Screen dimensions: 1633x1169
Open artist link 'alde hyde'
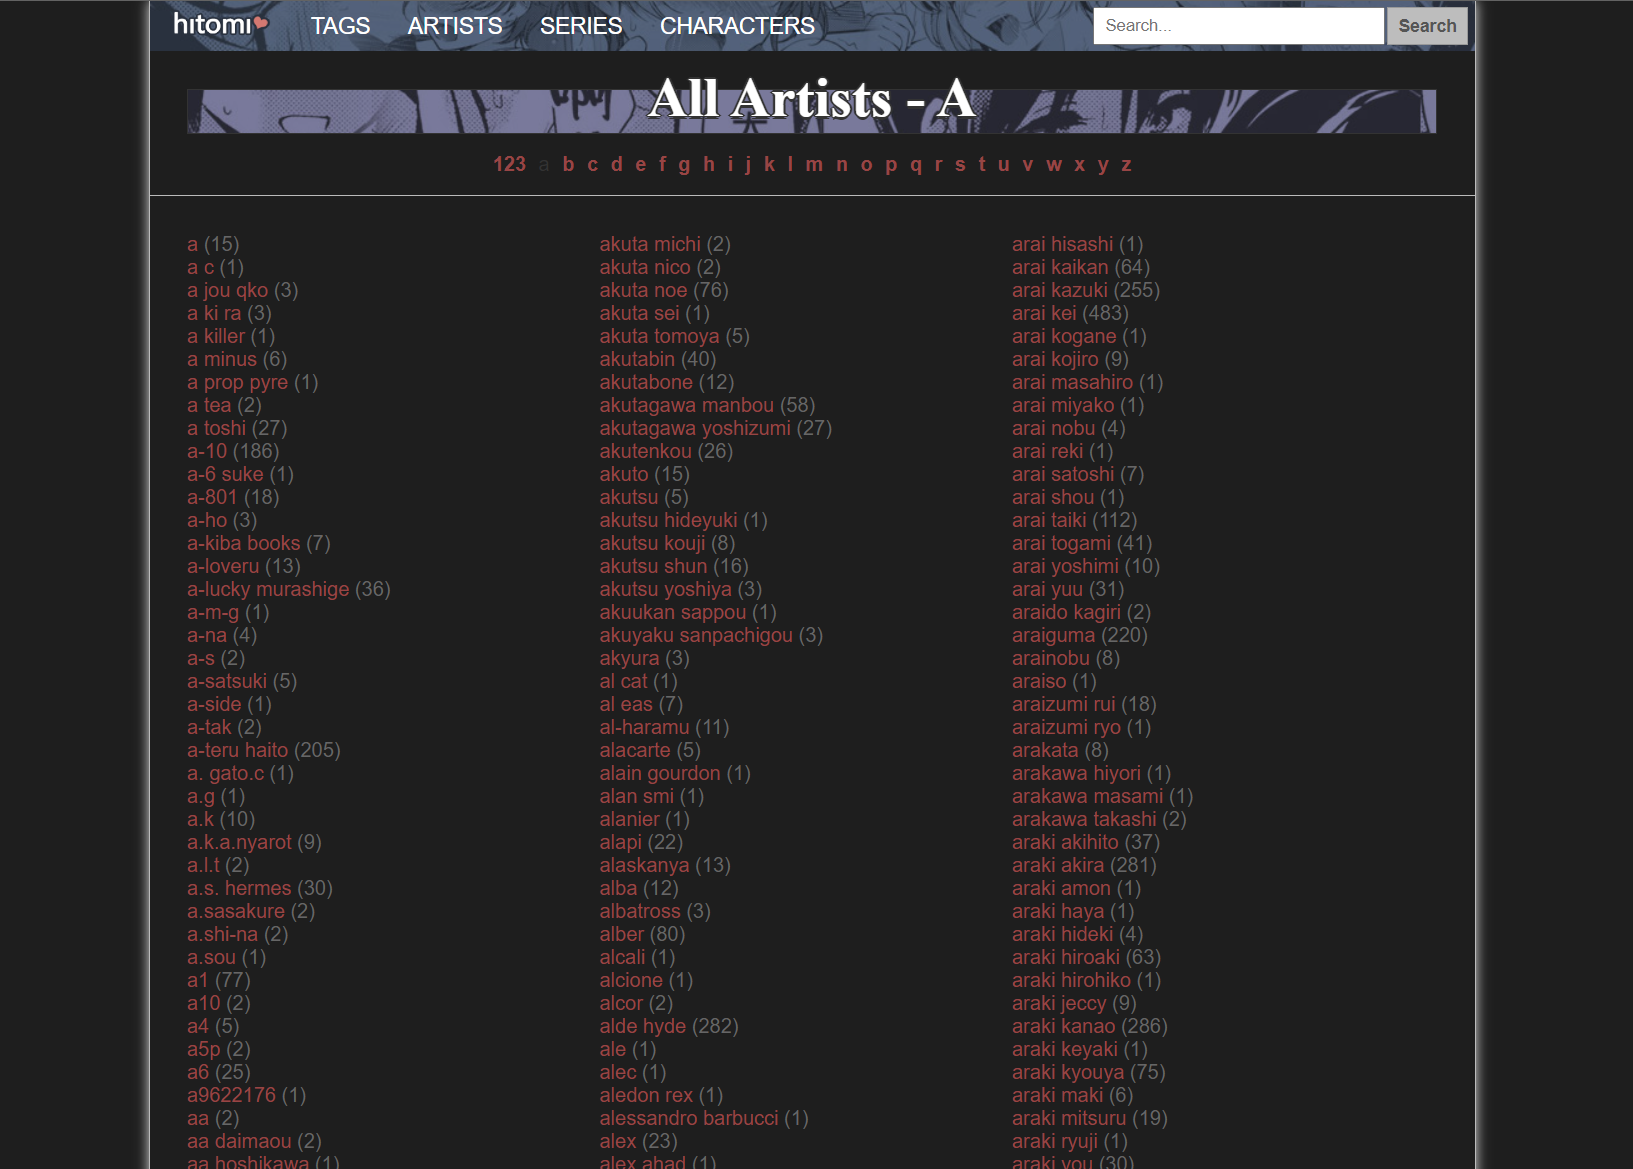pos(643,1027)
